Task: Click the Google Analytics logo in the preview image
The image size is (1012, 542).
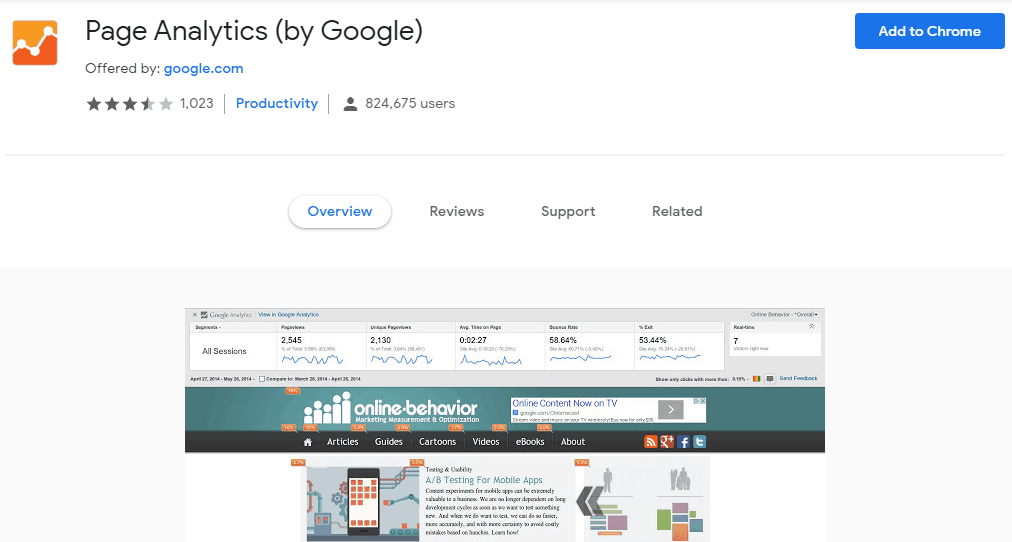Action: pos(227,315)
